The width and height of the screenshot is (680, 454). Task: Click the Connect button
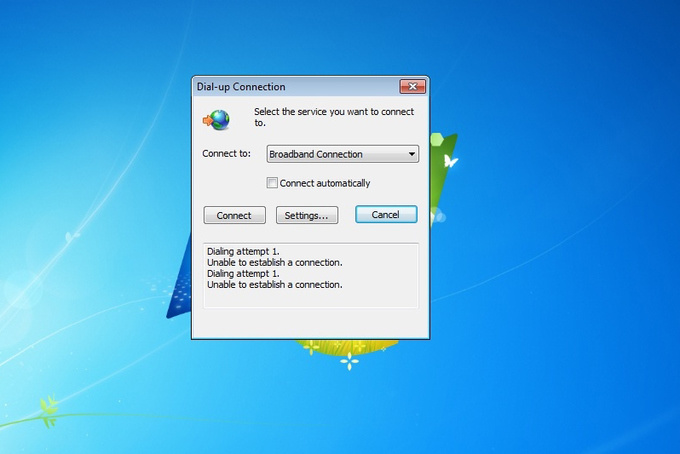pyautogui.click(x=235, y=215)
